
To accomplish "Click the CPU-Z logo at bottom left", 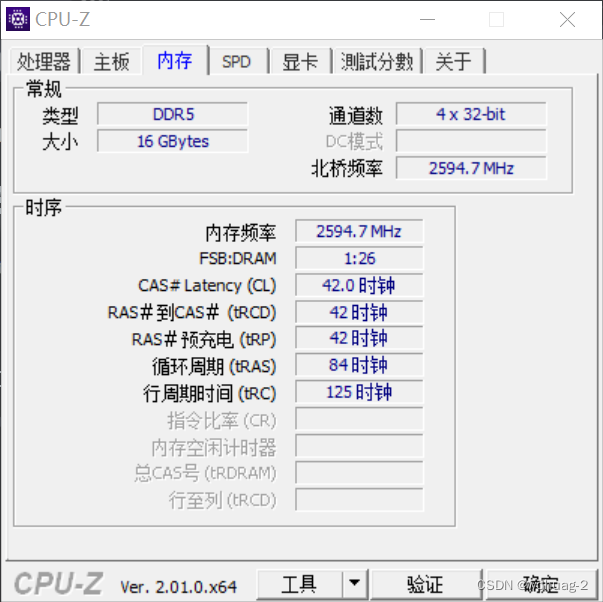I will 59,584.
